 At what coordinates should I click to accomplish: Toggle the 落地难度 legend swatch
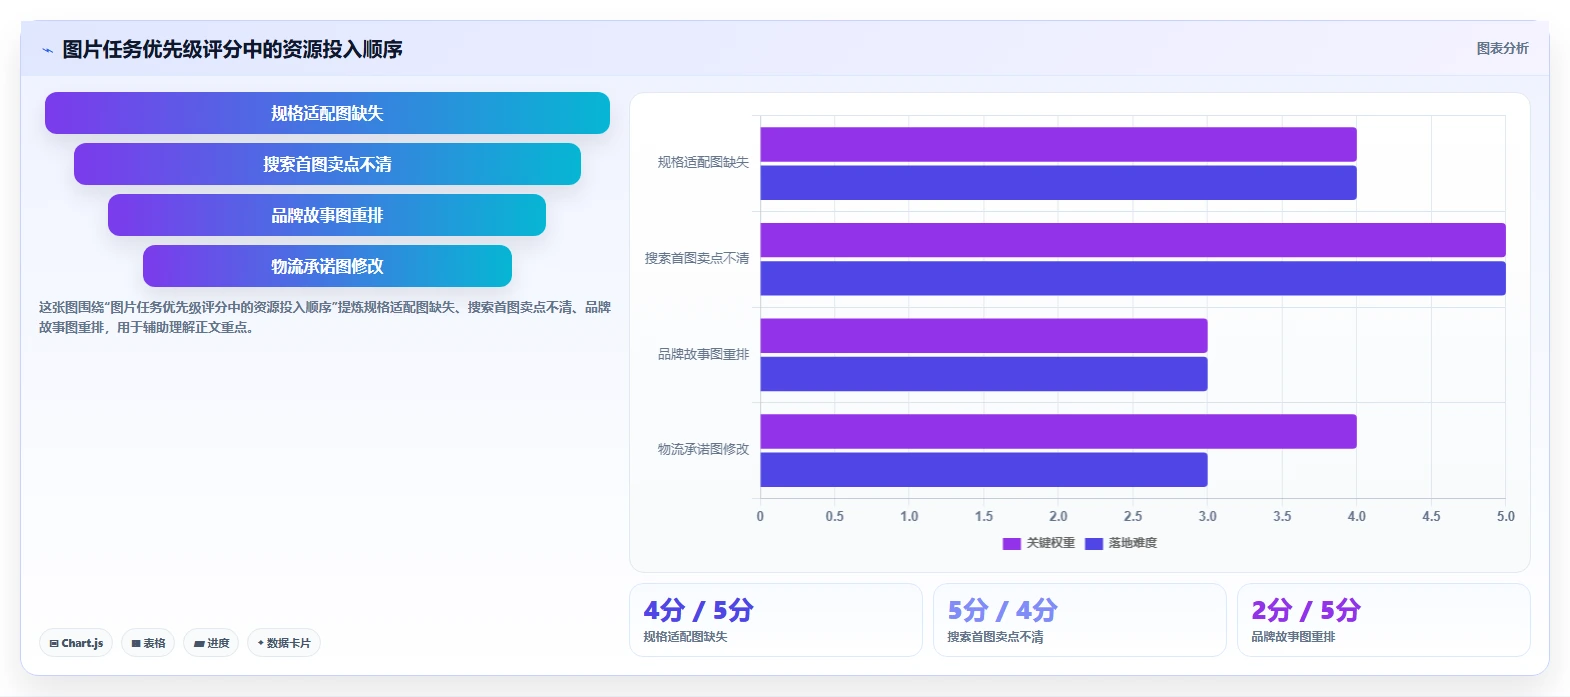pyautogui.click(x=1093, y=544)
